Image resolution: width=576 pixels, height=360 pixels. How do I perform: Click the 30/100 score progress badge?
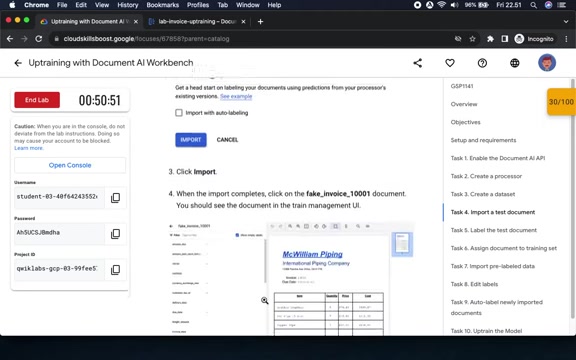coord(561,102)
